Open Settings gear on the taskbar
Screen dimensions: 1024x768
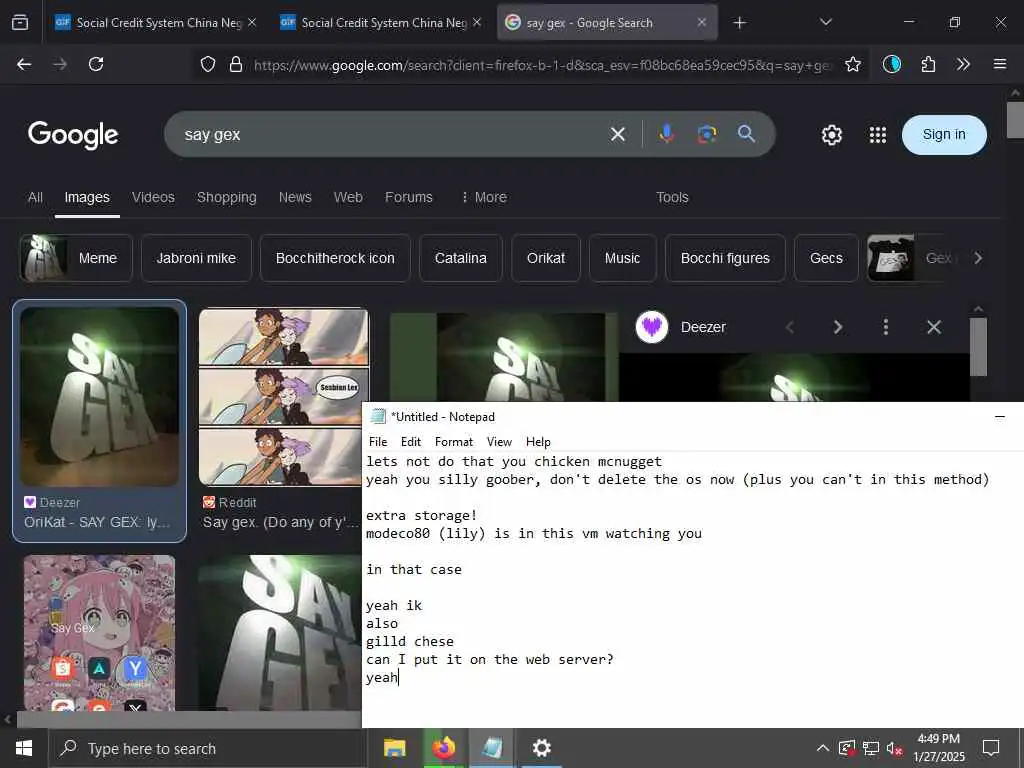pos(541,748)
